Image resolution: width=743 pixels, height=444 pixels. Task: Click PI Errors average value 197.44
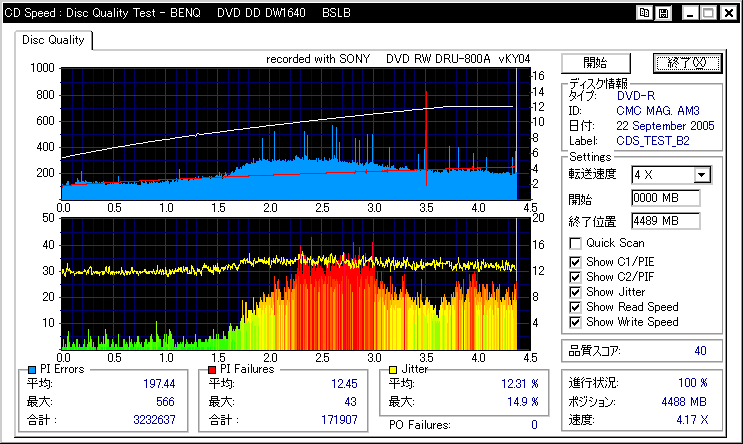coord(159,384)
